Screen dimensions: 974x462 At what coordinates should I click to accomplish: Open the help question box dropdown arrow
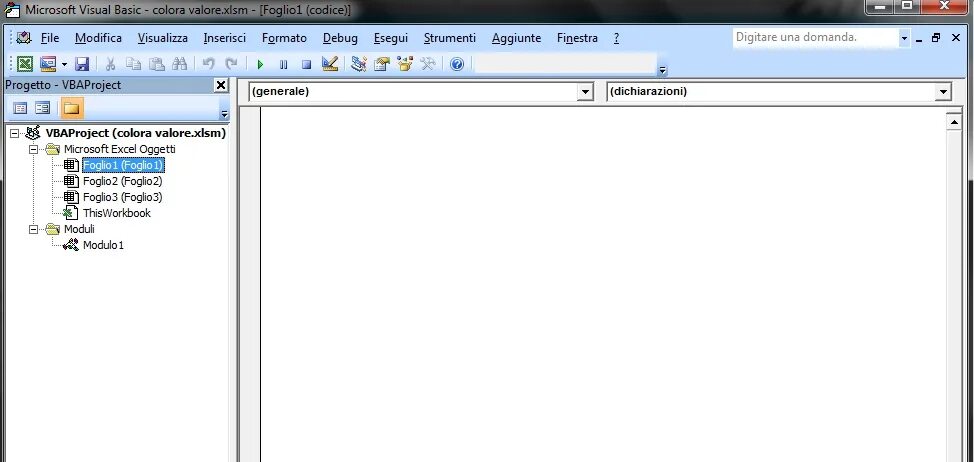tap(904, 38)
